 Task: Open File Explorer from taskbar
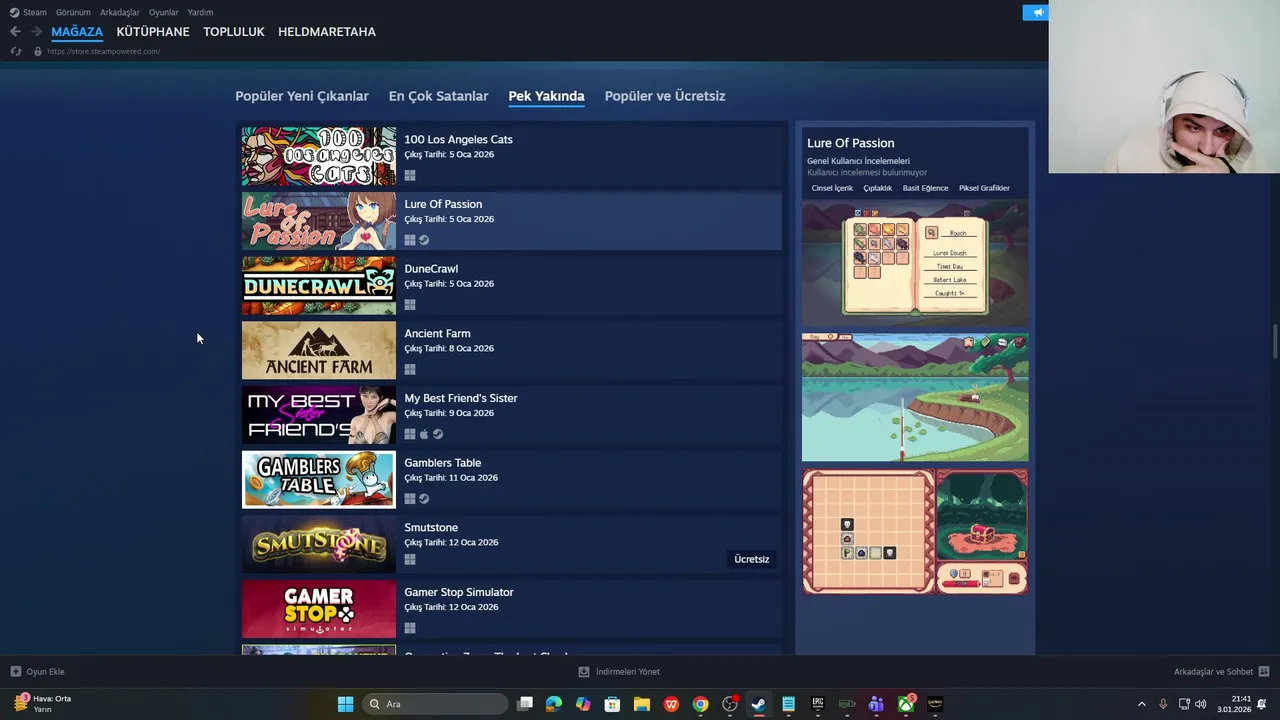coord(642,704)
